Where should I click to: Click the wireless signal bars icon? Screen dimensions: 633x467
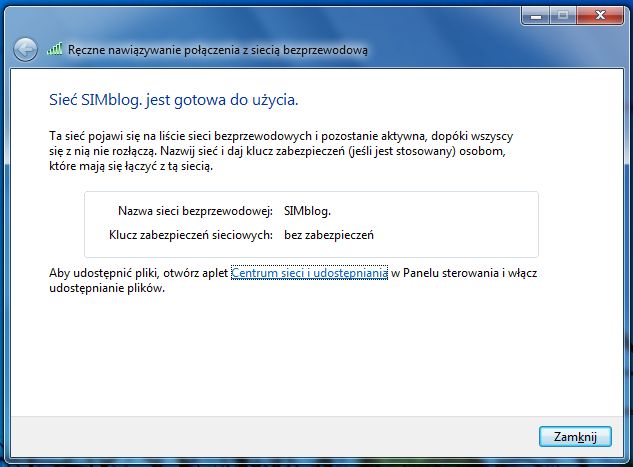(x=54, y=49)
